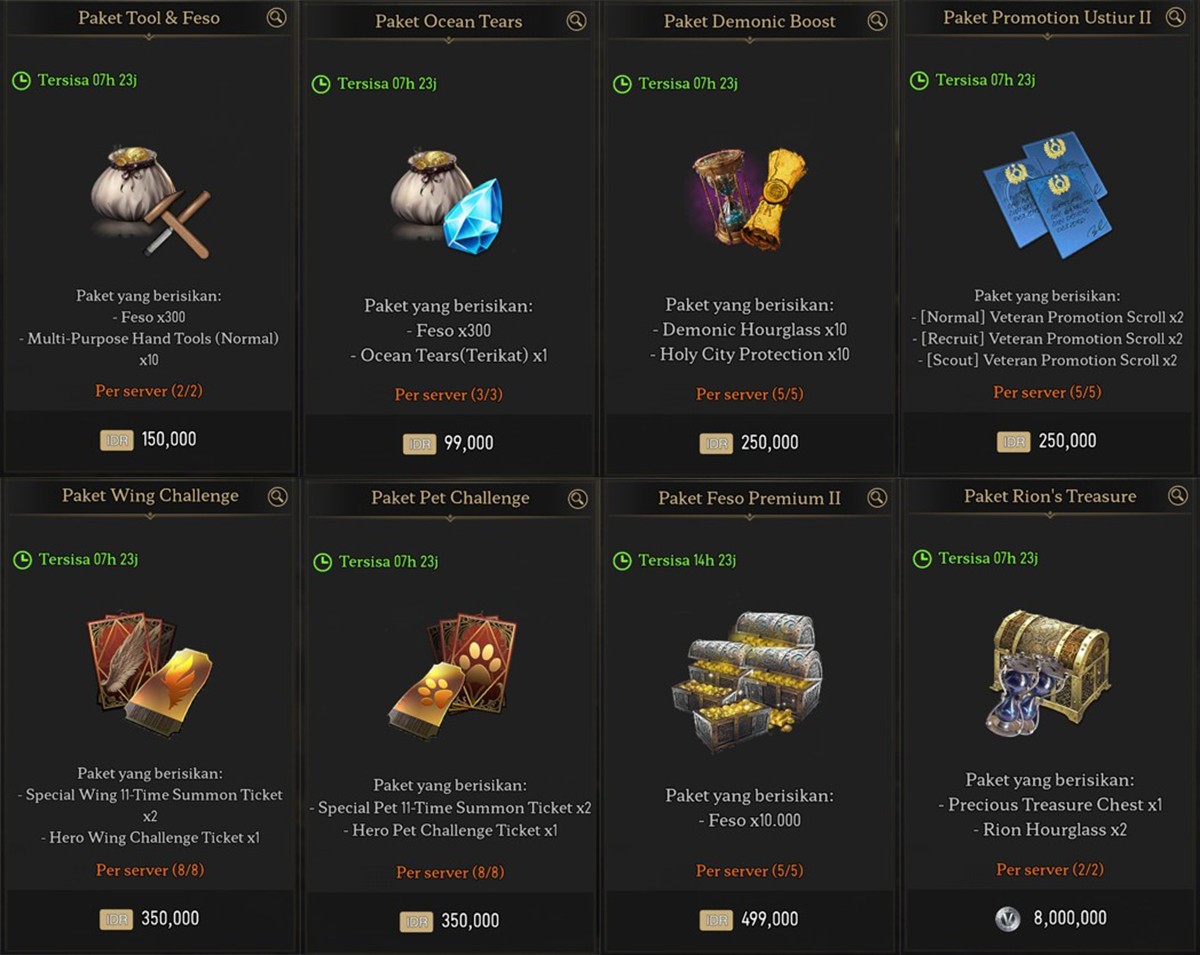1200x955 pixels.
Task: Click magnifier on Paket Rion's Treasure
Action: pos(1177,496)
